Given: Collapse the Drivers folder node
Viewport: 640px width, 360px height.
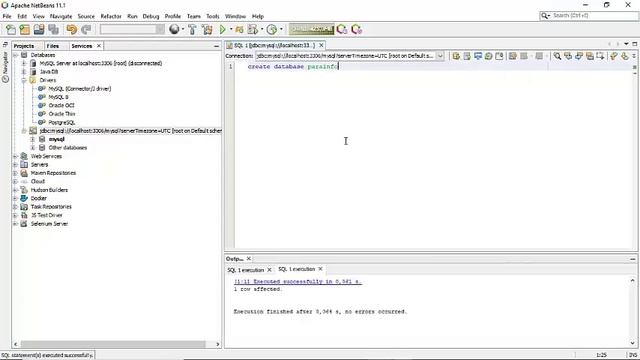Looking at the screenshot, I should point(24,80).
